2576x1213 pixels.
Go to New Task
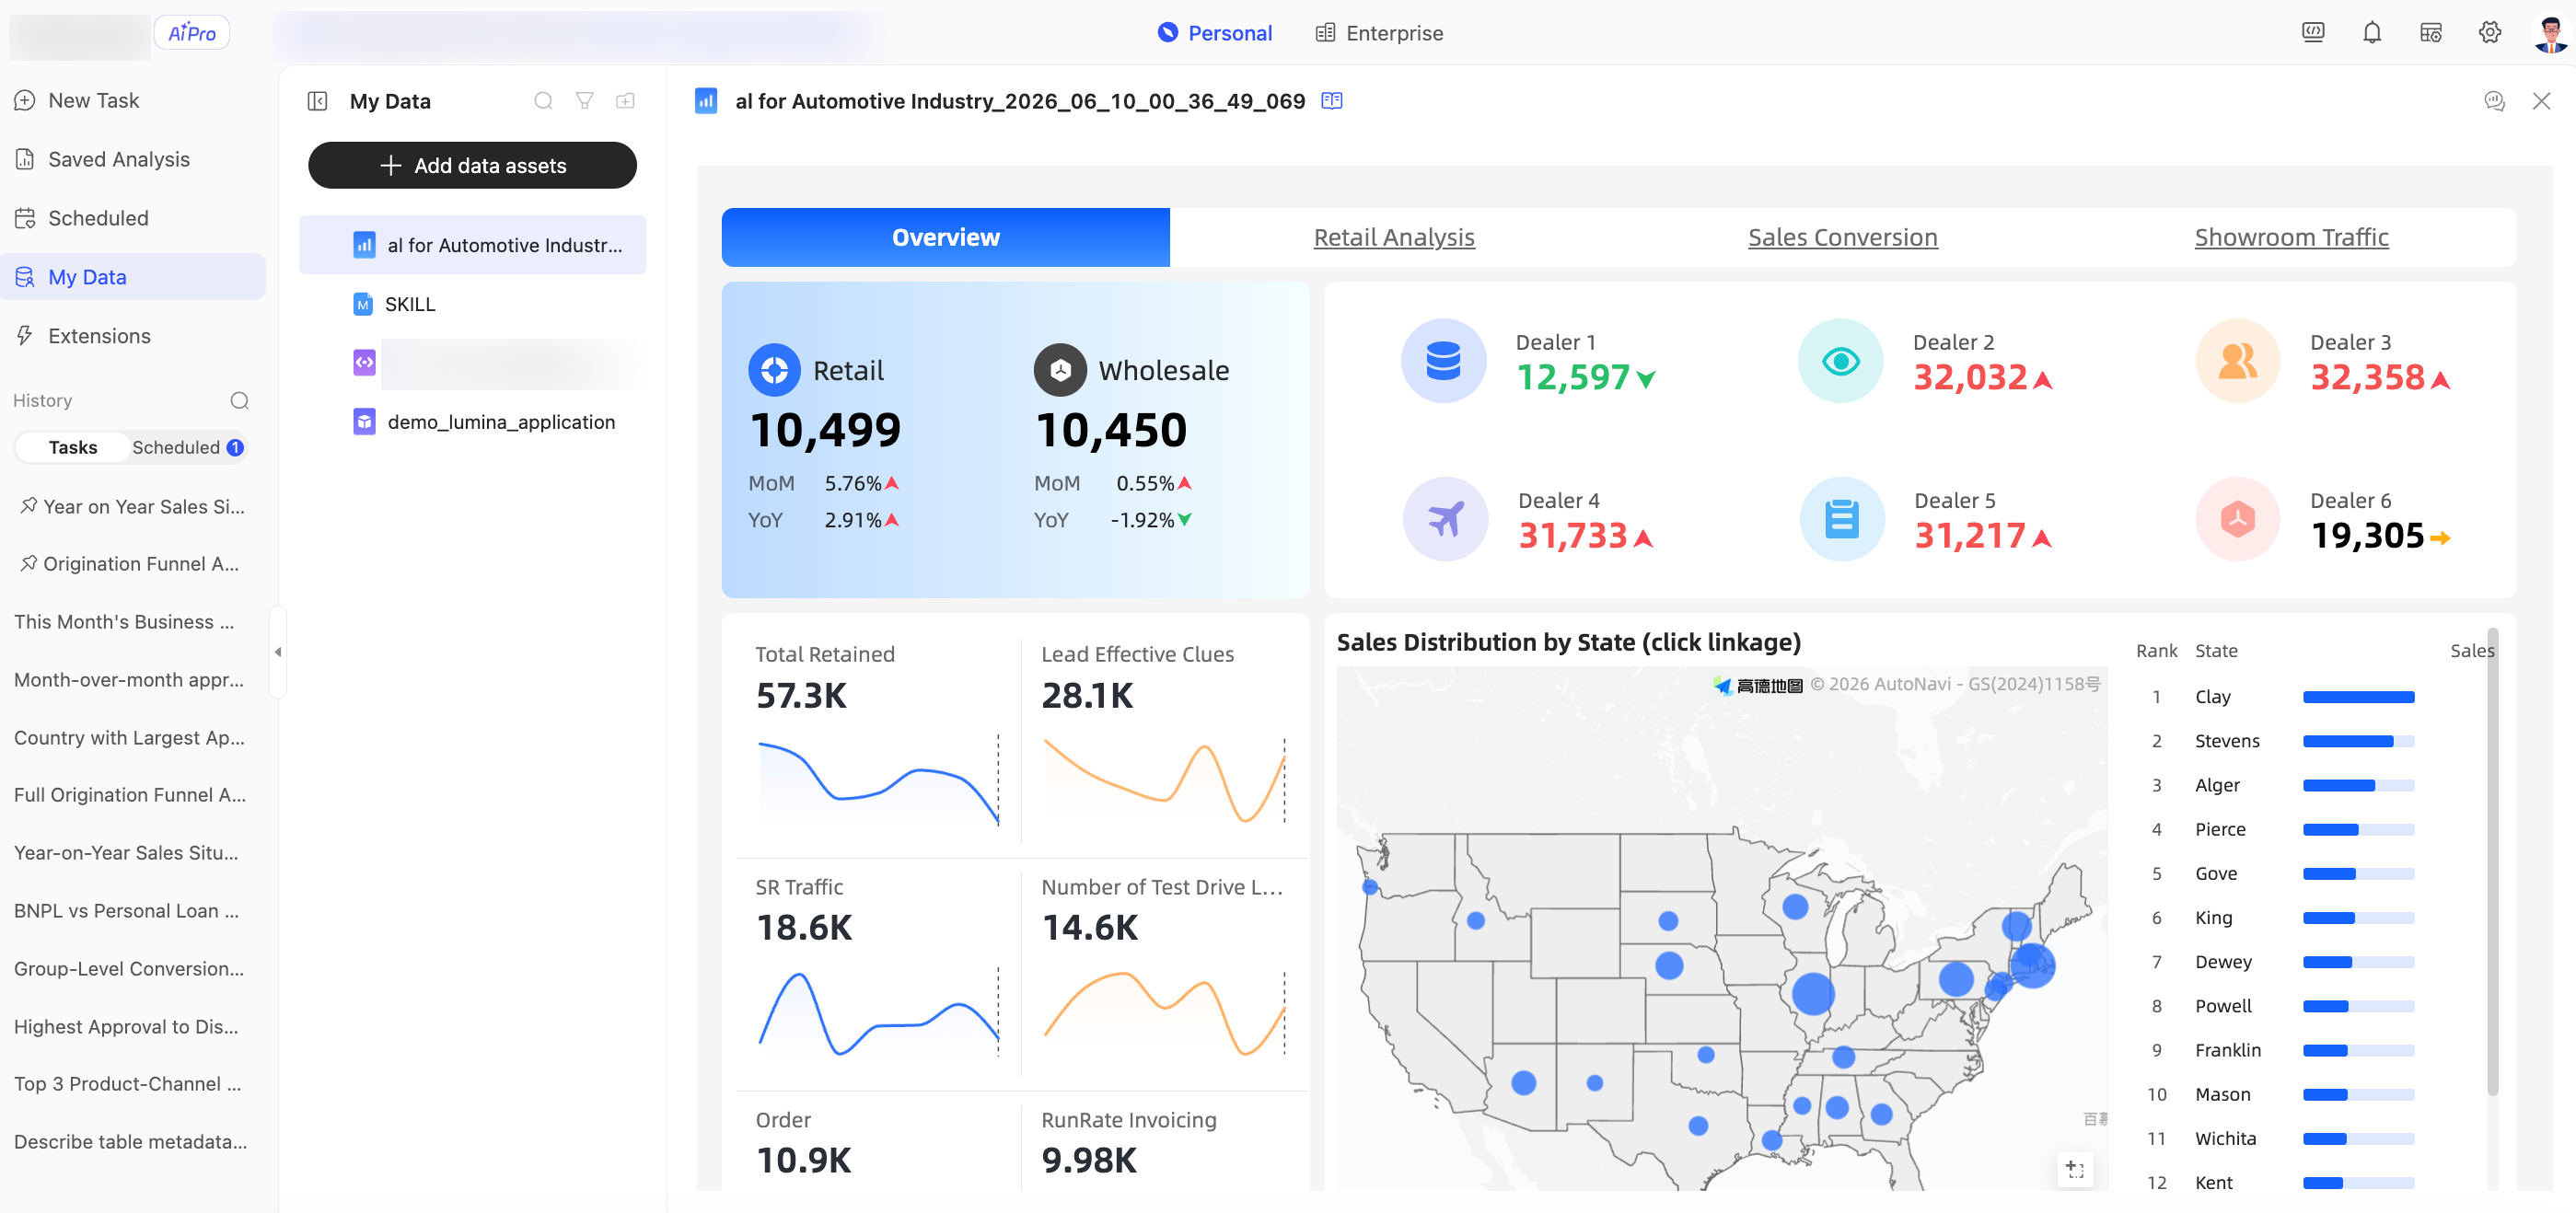click(133, 100)
